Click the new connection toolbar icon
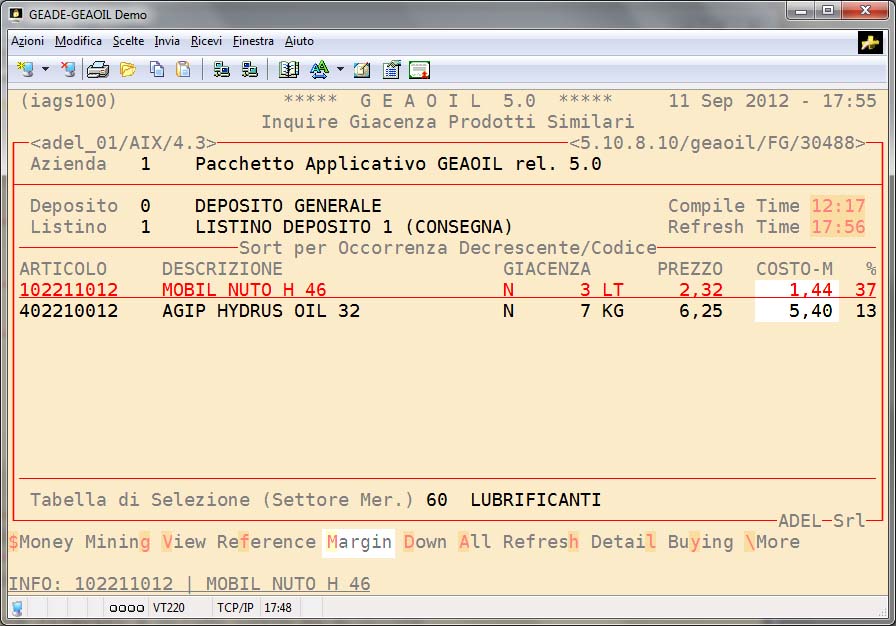 click(25, 69)
